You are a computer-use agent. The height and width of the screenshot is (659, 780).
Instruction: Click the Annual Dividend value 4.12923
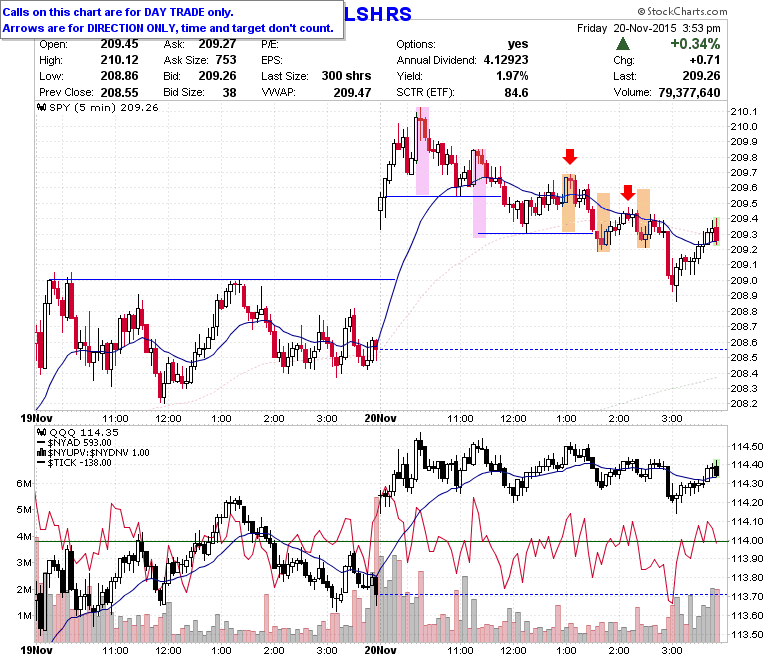coord(506,60)
